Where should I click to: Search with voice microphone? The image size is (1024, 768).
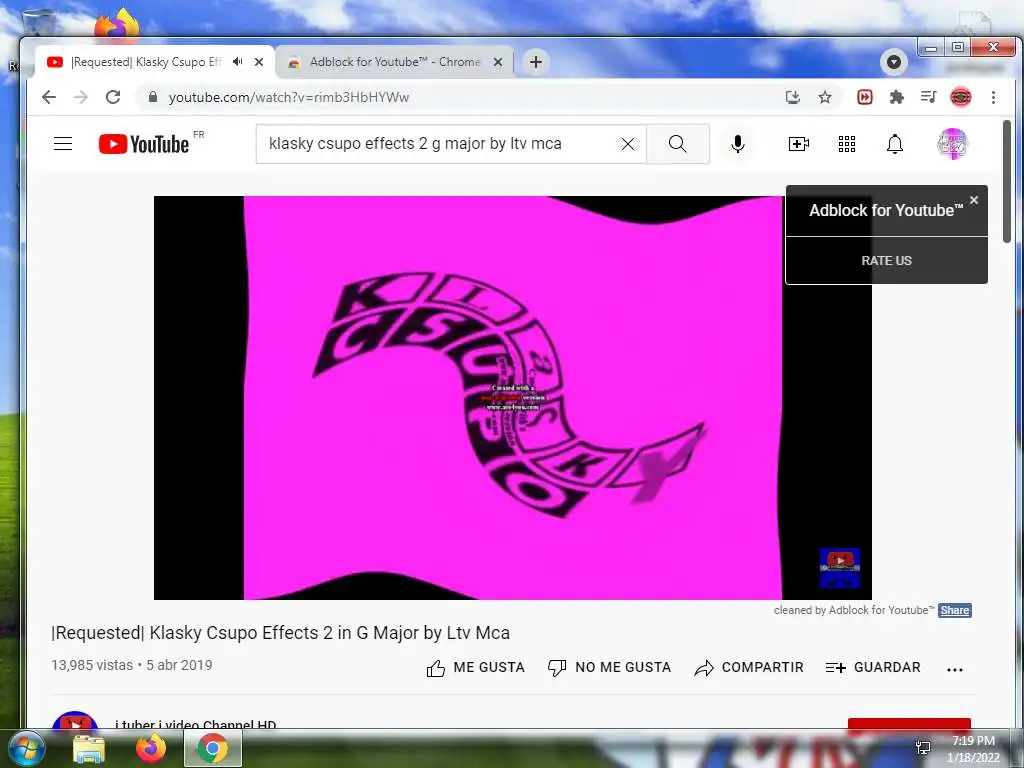point(738,144)
